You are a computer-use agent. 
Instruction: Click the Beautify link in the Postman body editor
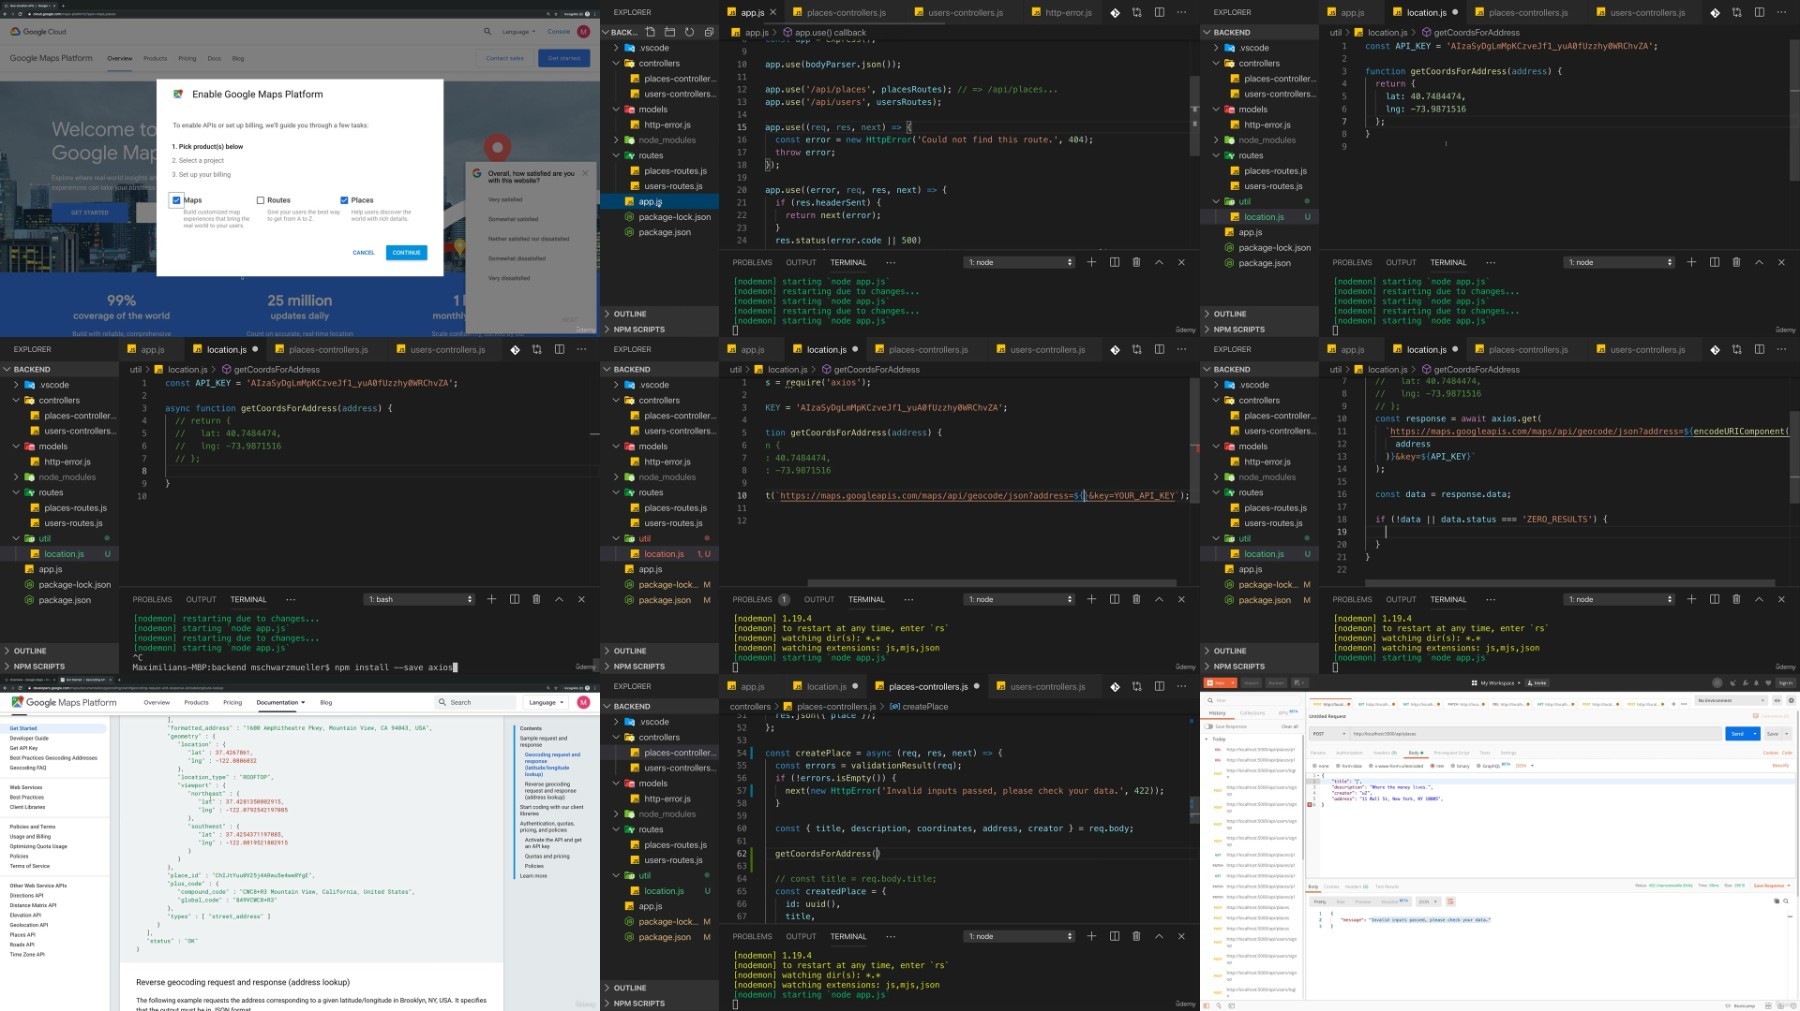1781,766
